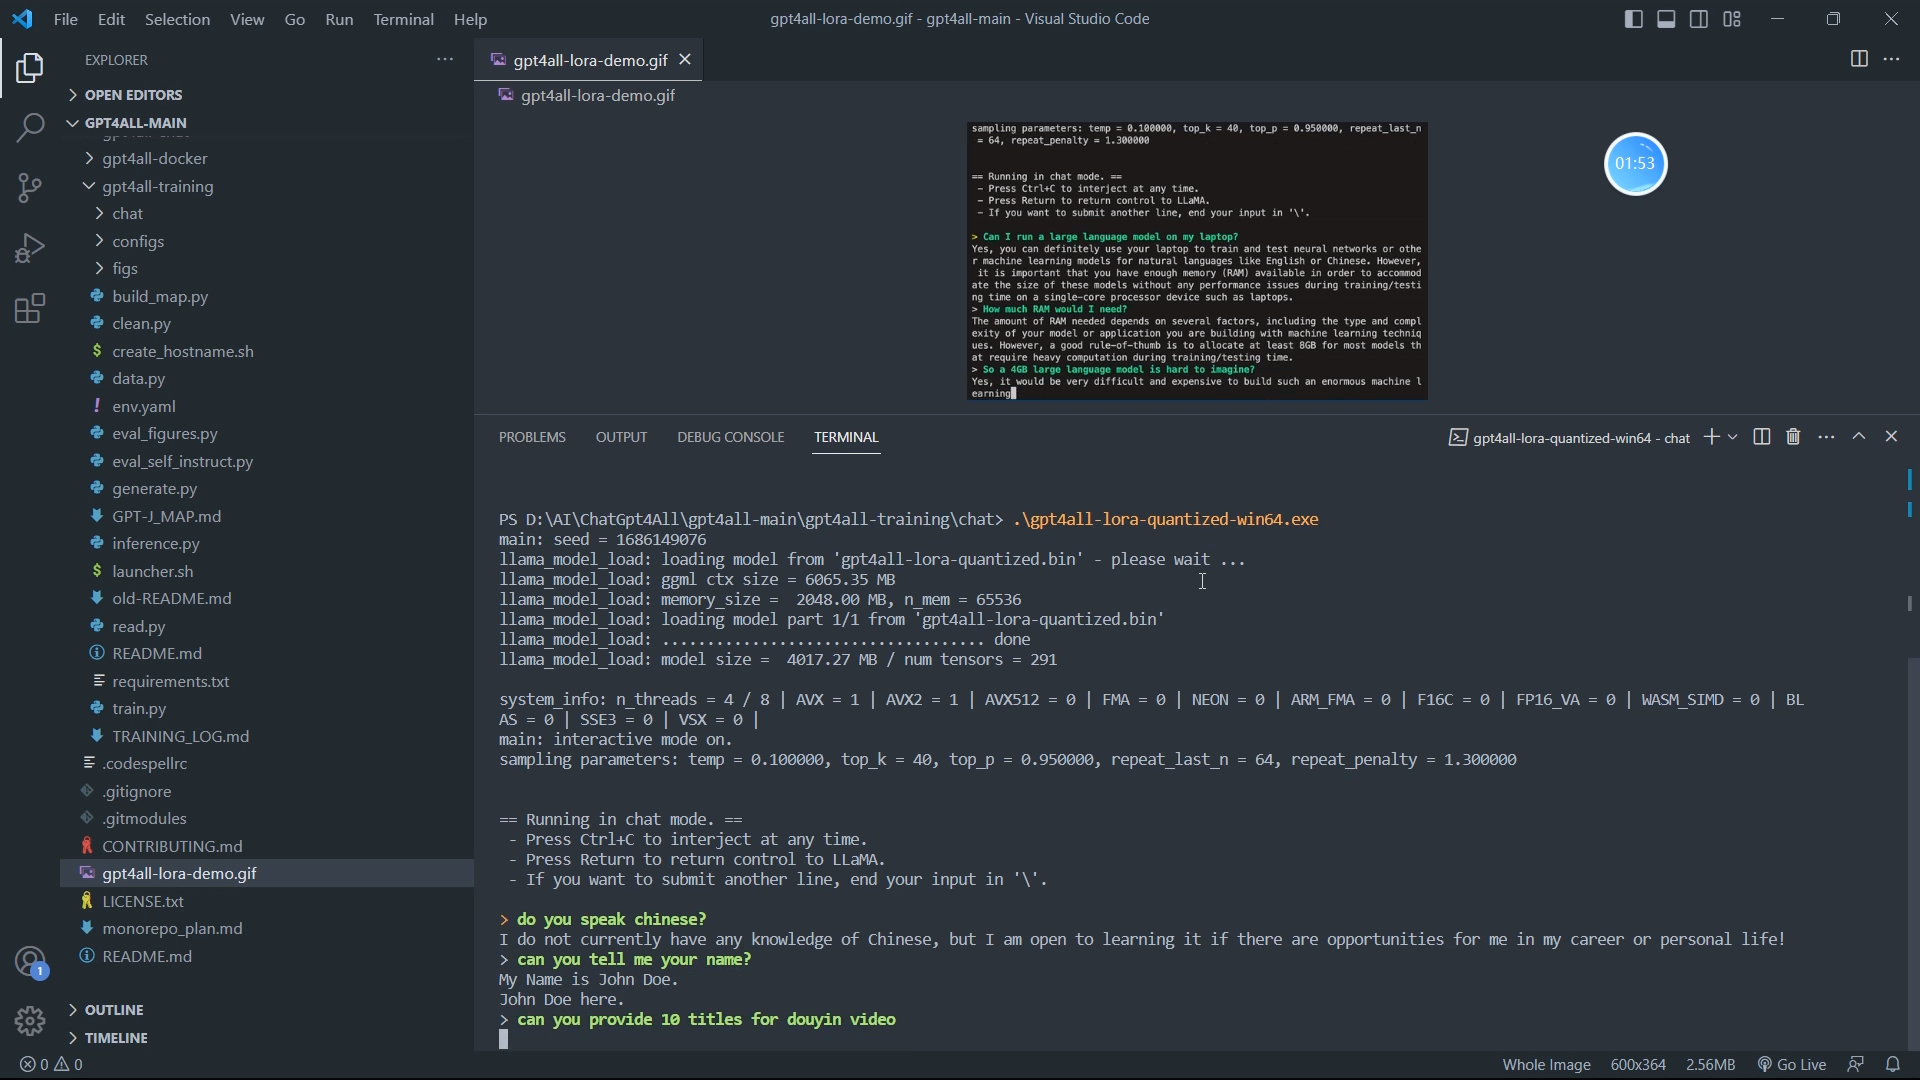Open Customize Layout button in title bar
This screenshot has width=1920, height=1080.
click(x=1732, y=19)
